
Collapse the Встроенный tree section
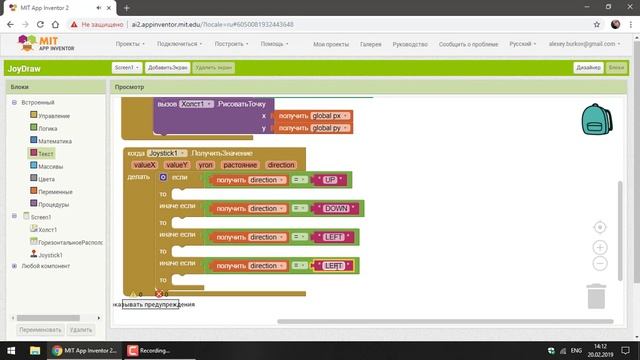pyautogui.click(x=14, y=102)
